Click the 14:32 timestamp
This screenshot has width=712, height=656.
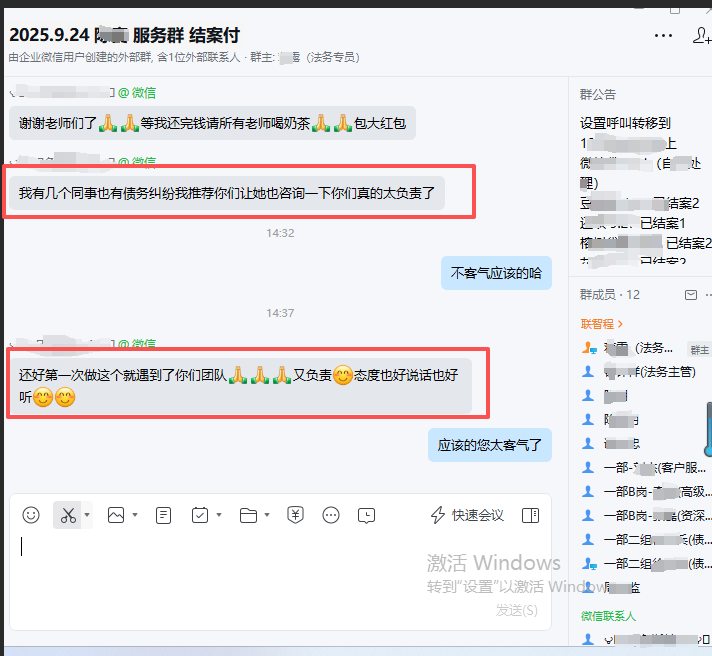point(280,233)
